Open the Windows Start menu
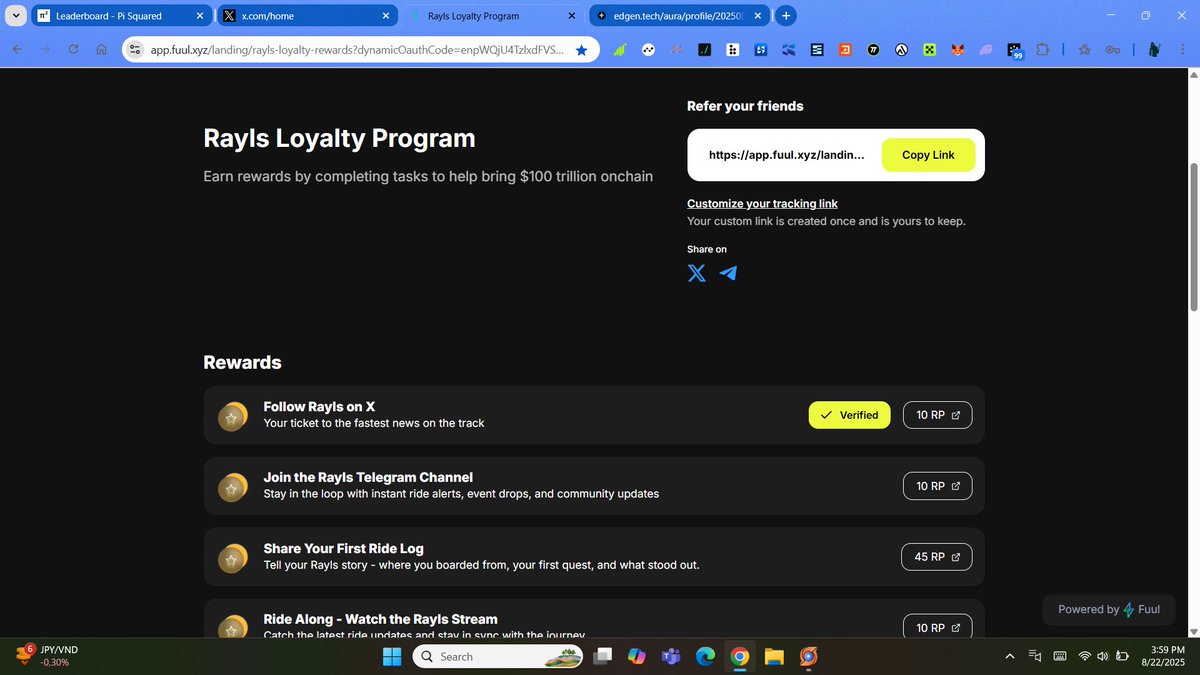The width and height of the screenshot is (1200, 675). [x=392, y=656]
